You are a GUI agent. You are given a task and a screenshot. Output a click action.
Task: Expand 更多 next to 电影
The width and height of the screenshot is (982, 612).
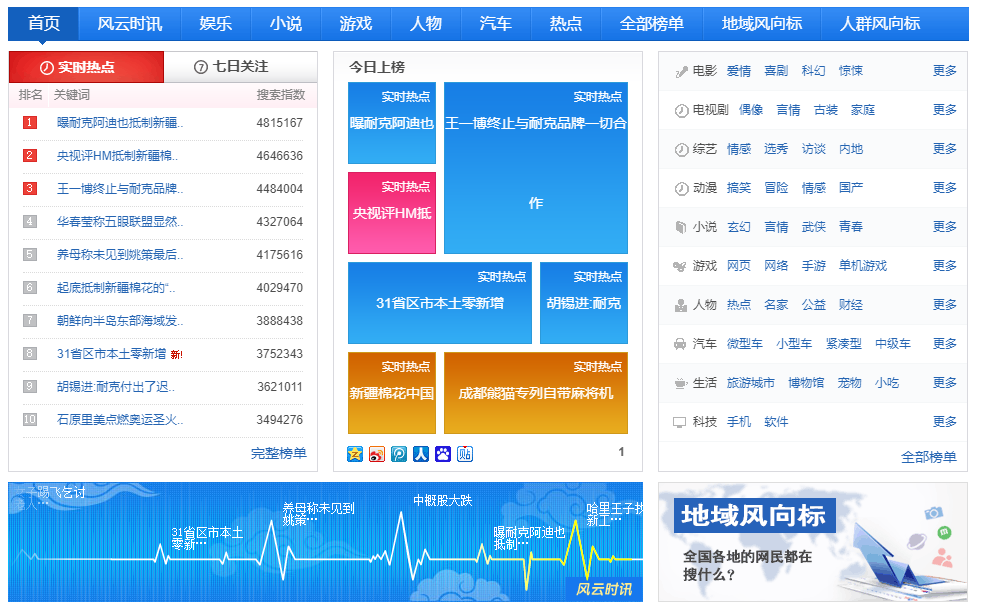click(x=944, y=70)
